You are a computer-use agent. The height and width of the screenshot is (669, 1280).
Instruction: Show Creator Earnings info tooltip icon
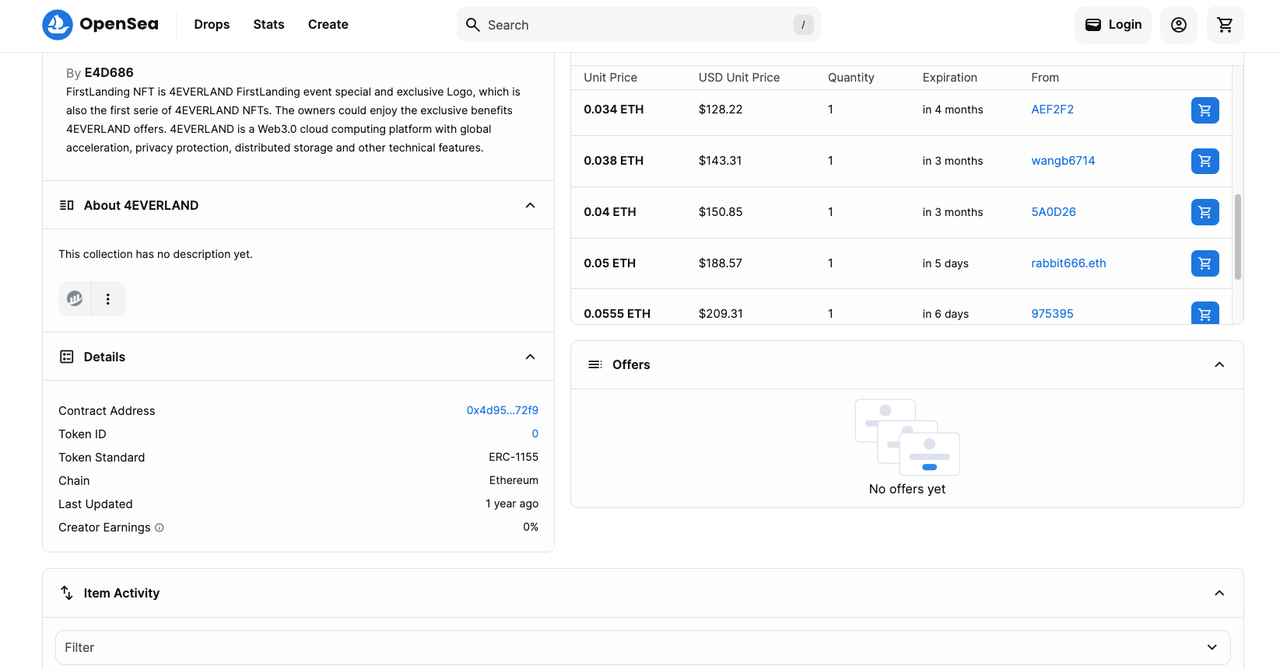(x=159, y=528)
